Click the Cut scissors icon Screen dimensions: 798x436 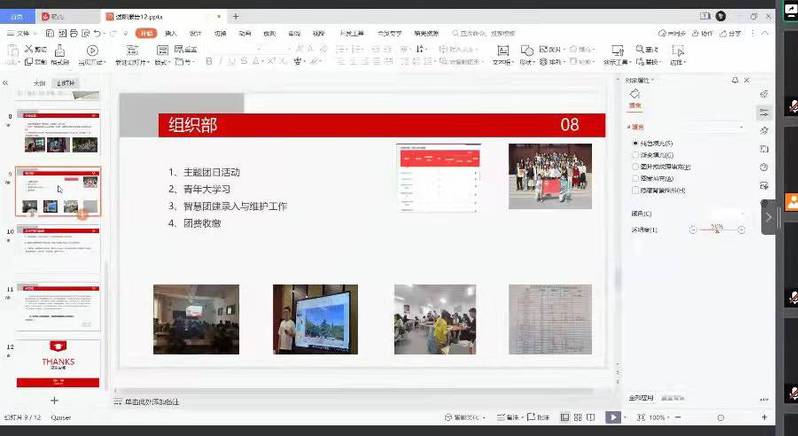point(30,49)
